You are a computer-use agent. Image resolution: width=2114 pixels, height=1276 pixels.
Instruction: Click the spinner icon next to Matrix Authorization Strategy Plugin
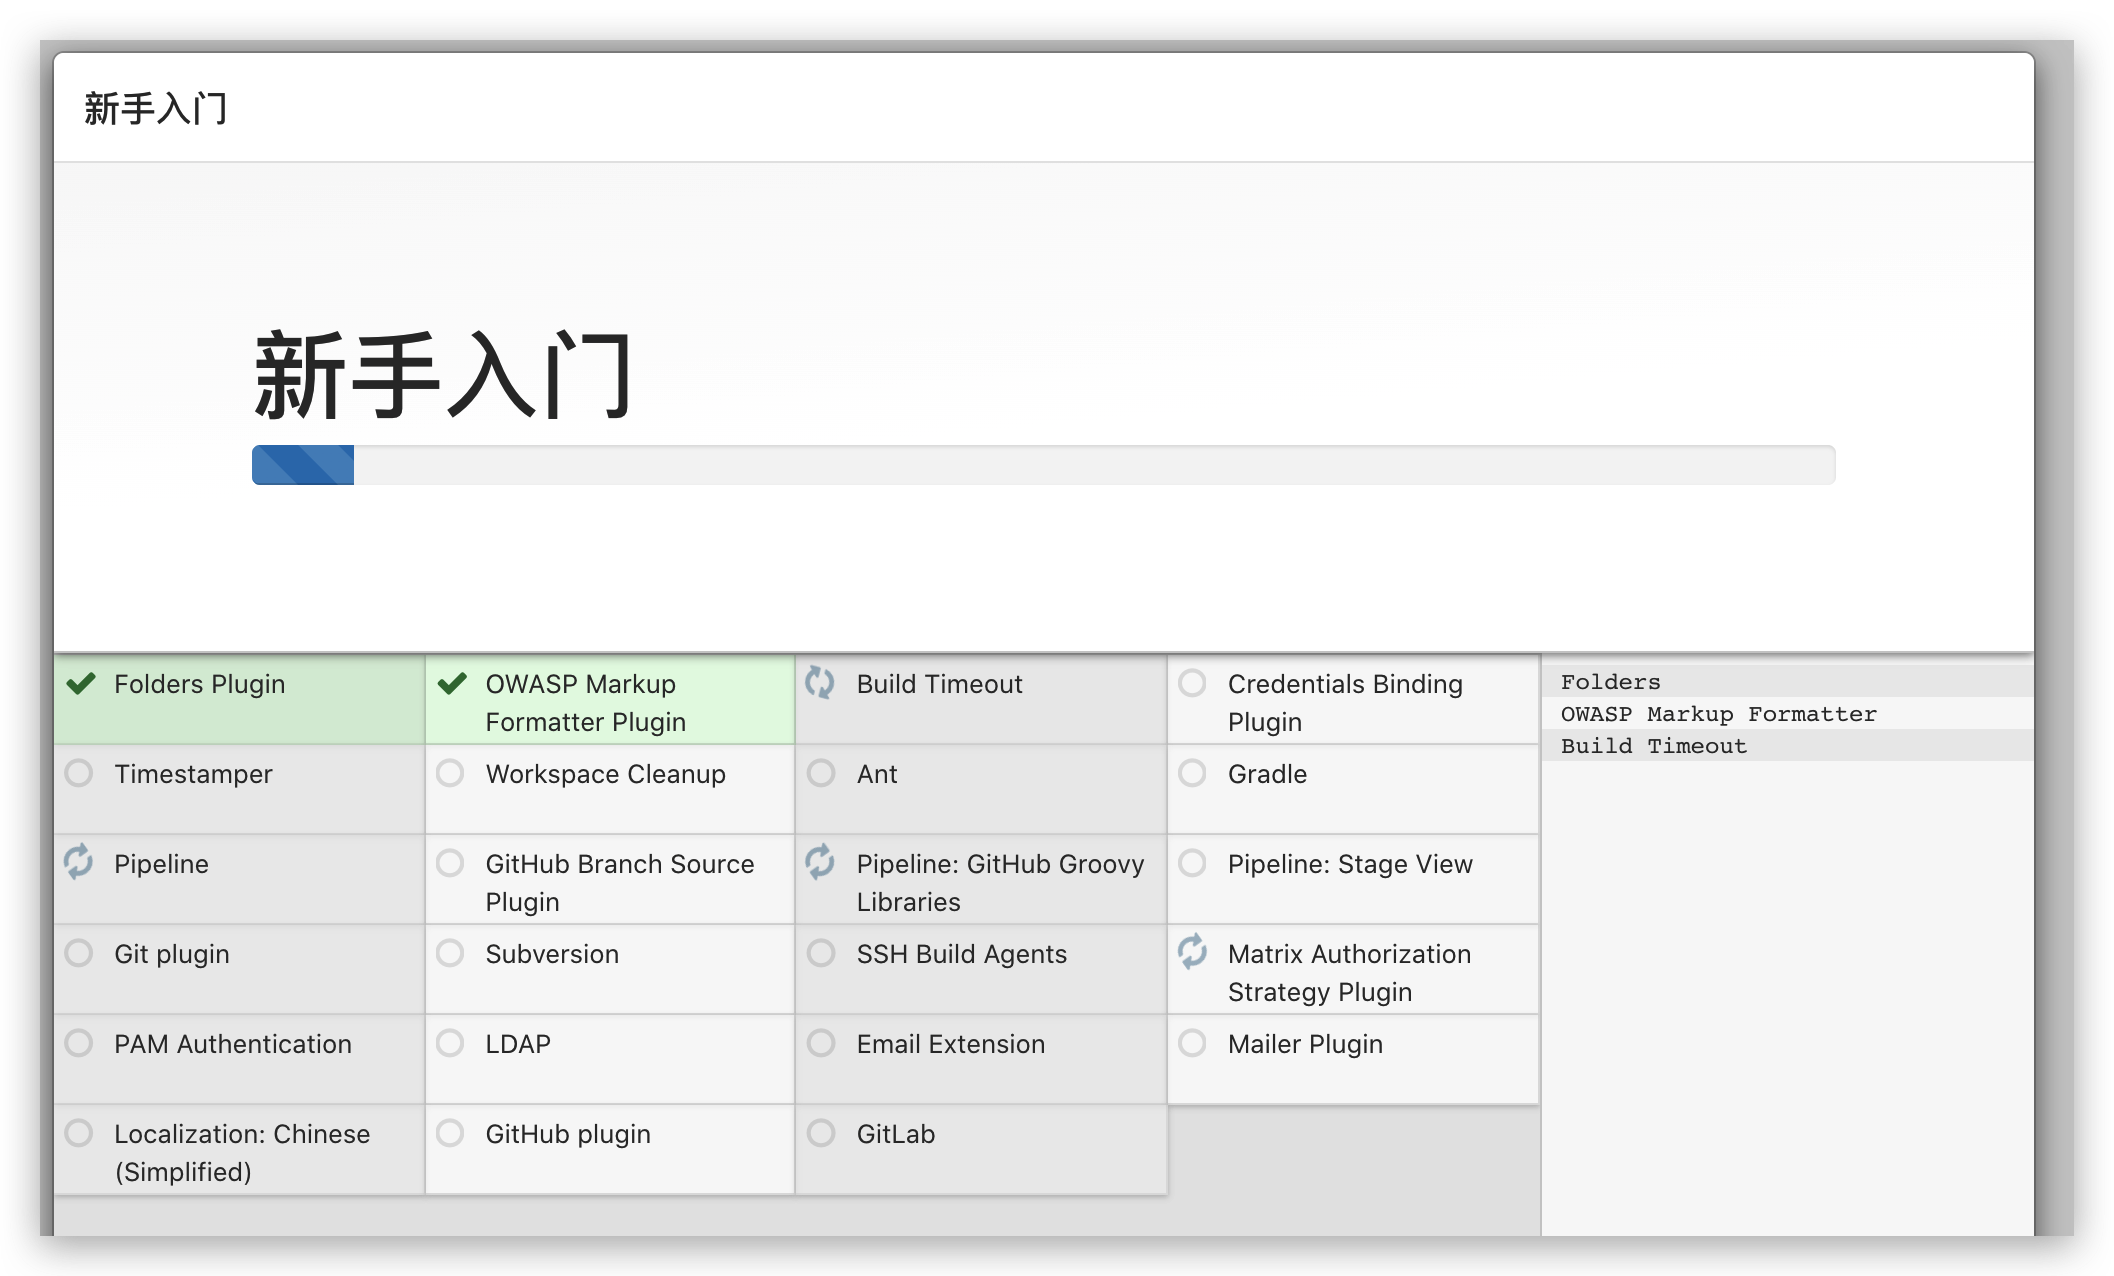(x=1192, y=952)
